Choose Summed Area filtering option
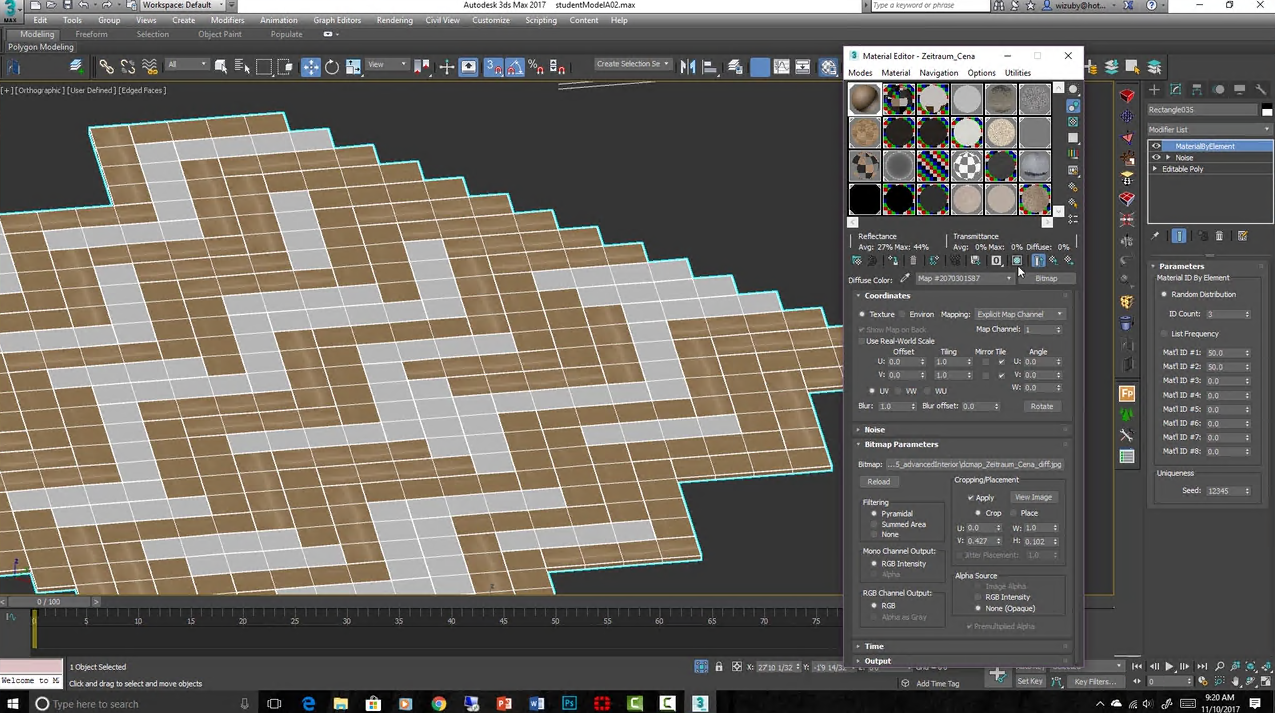 click(x=874, y=524)
